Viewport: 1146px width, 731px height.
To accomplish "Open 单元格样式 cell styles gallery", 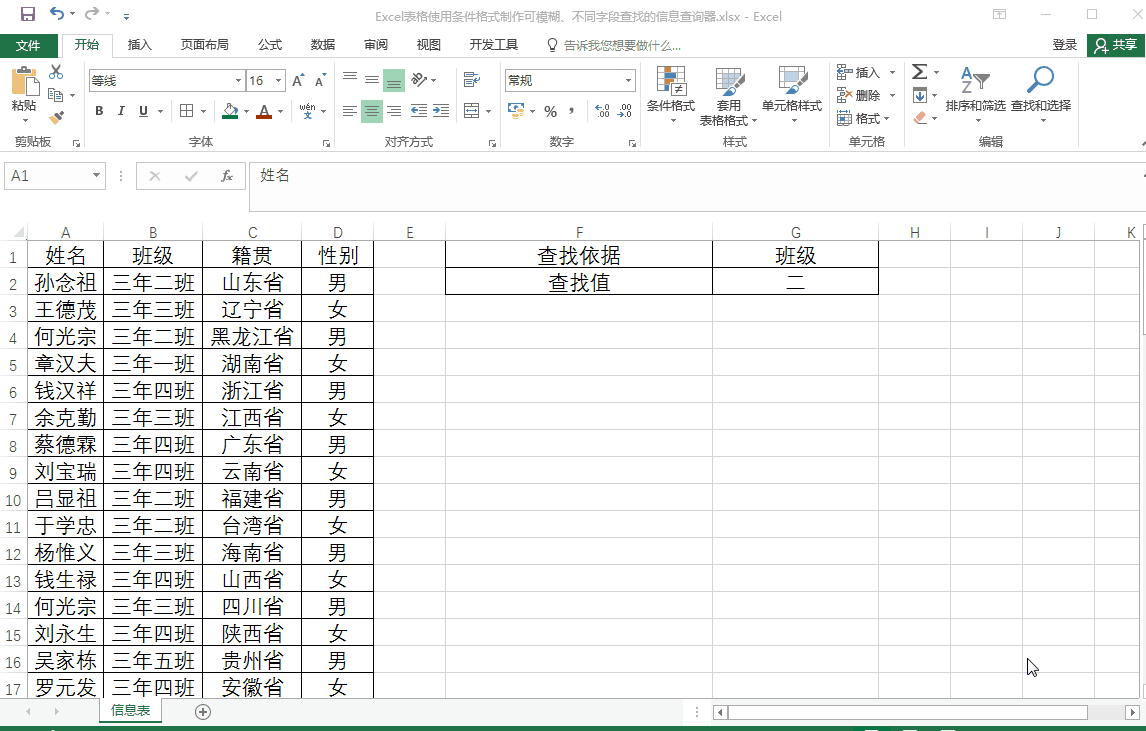I will (792, 93).
